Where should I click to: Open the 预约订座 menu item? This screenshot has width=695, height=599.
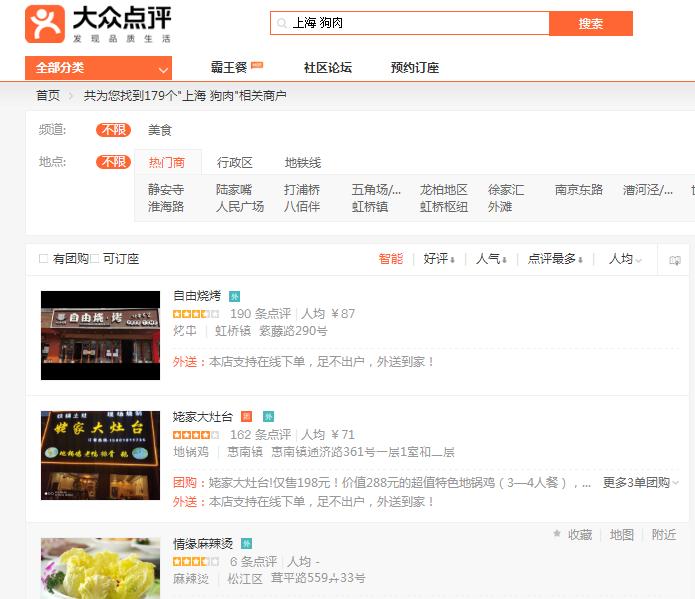tap(415, 67)
